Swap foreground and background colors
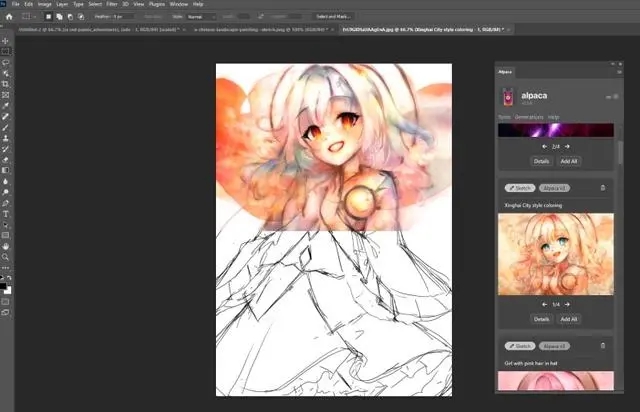The height and width of the screenshot is (412, 640). pos(9,278)
